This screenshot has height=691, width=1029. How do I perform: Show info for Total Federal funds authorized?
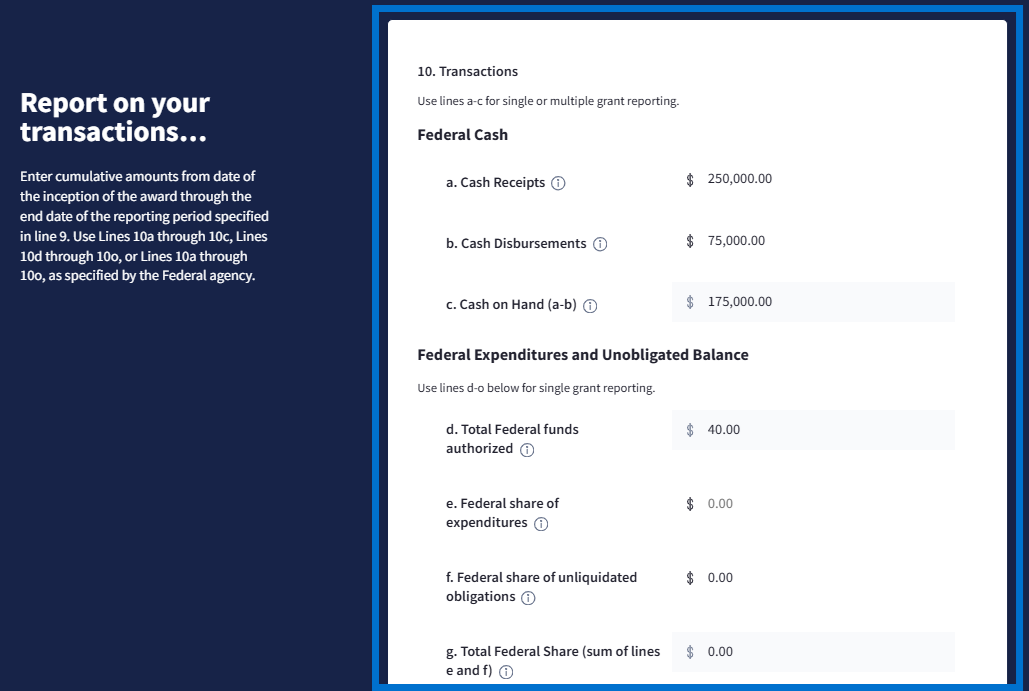527,450
